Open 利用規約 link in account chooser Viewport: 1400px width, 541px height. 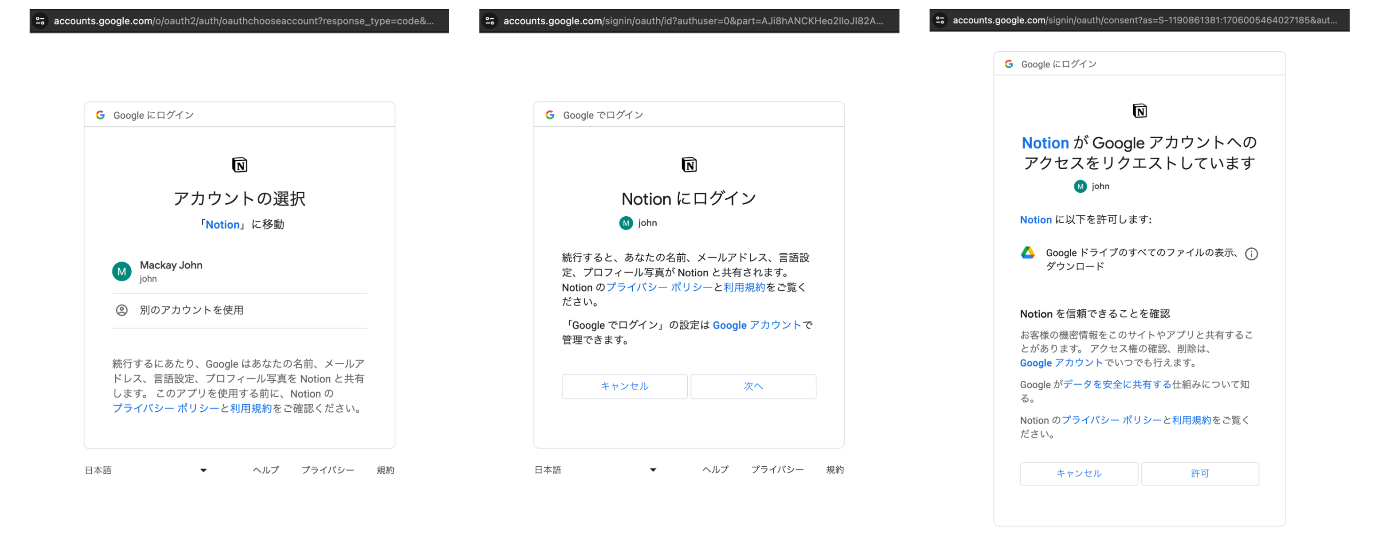[251, 409]
